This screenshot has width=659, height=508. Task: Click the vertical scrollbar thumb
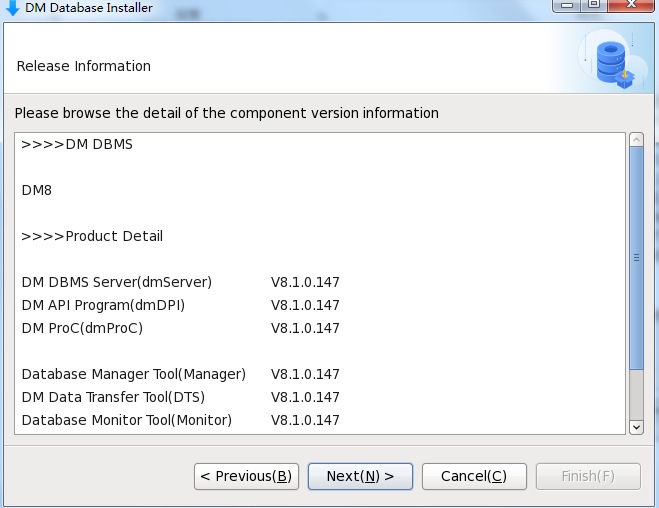click(636, 258)
